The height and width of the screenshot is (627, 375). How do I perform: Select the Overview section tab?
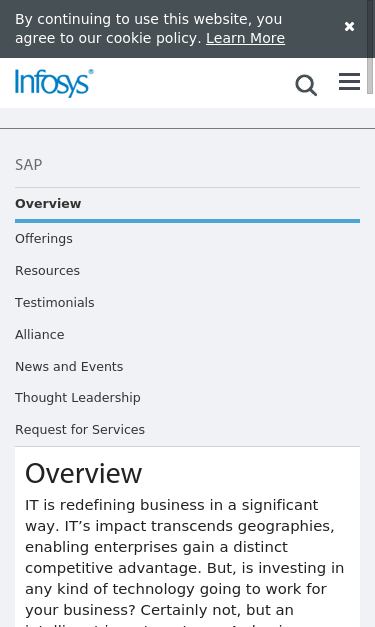point(187,204)
